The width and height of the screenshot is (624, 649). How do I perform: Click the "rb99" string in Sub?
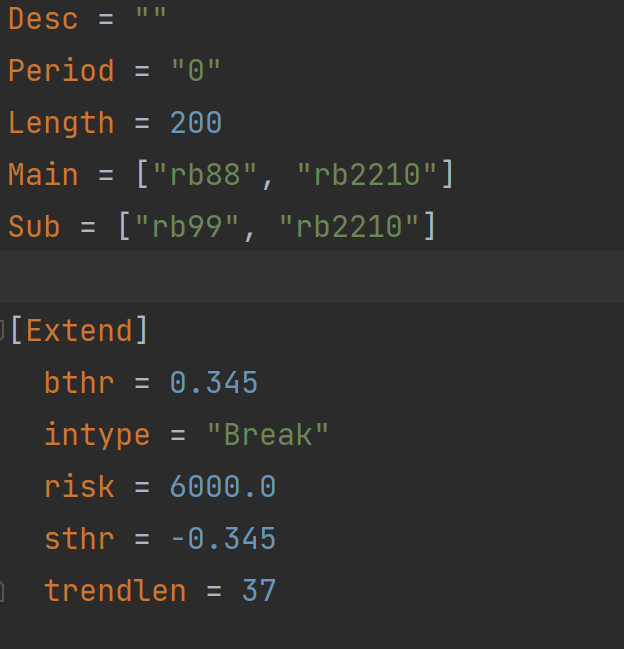[187, 226]
